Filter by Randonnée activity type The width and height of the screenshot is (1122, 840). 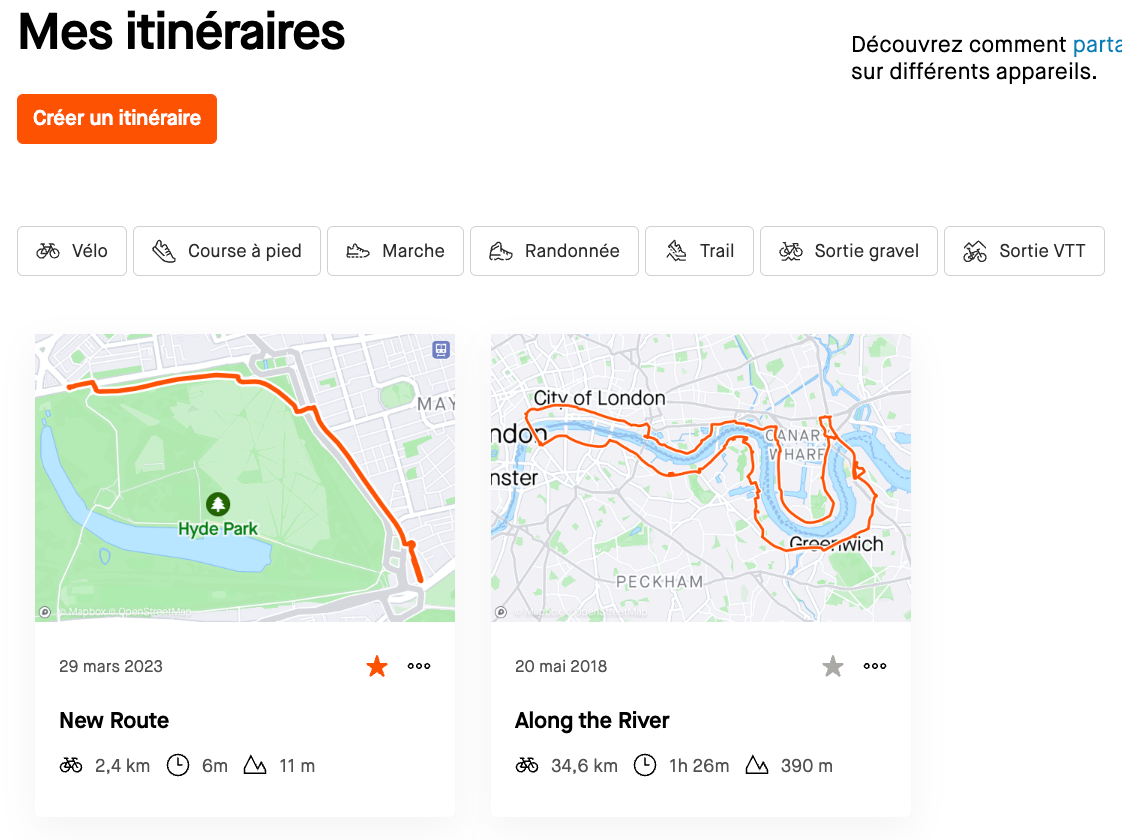(x=554, y=251)
